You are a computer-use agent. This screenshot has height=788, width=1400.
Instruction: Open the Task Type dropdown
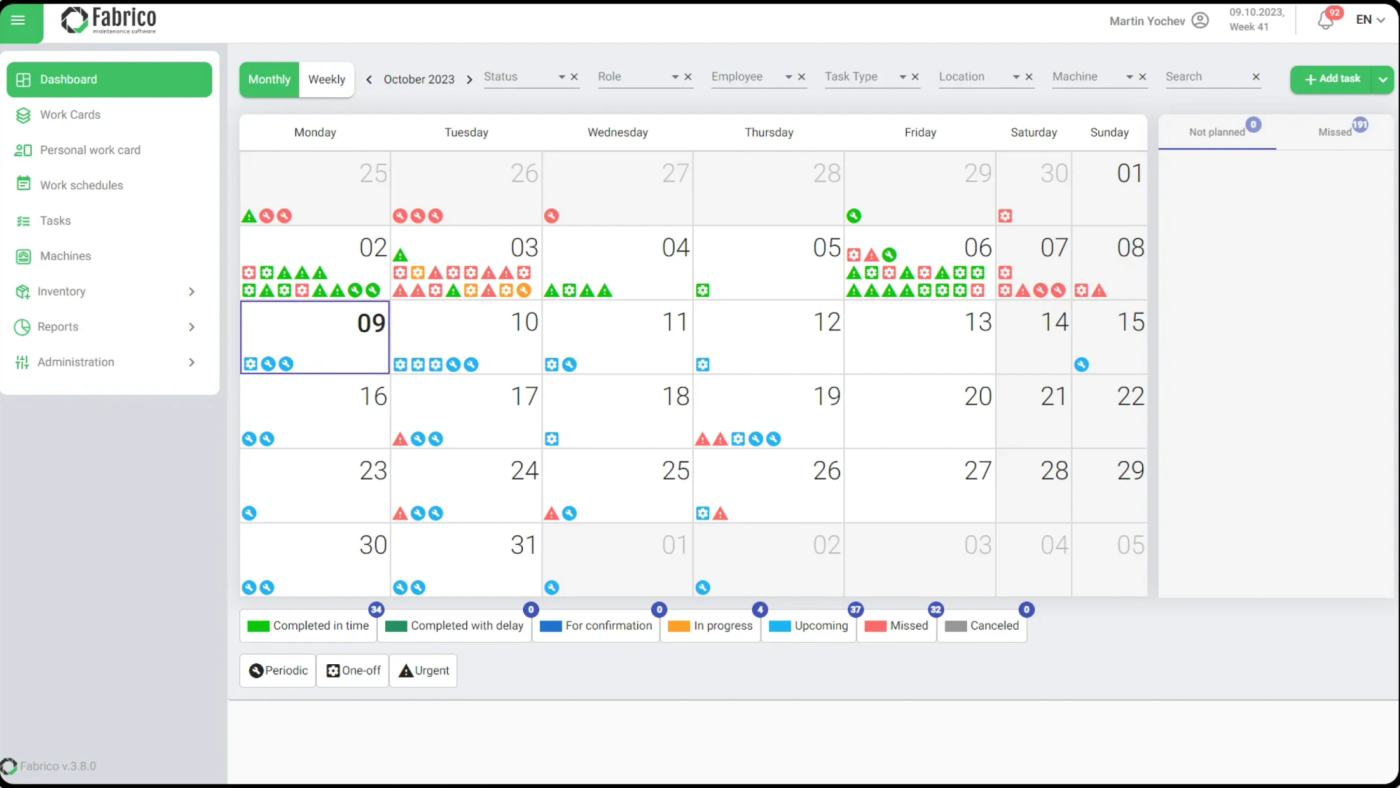point(902,77)
